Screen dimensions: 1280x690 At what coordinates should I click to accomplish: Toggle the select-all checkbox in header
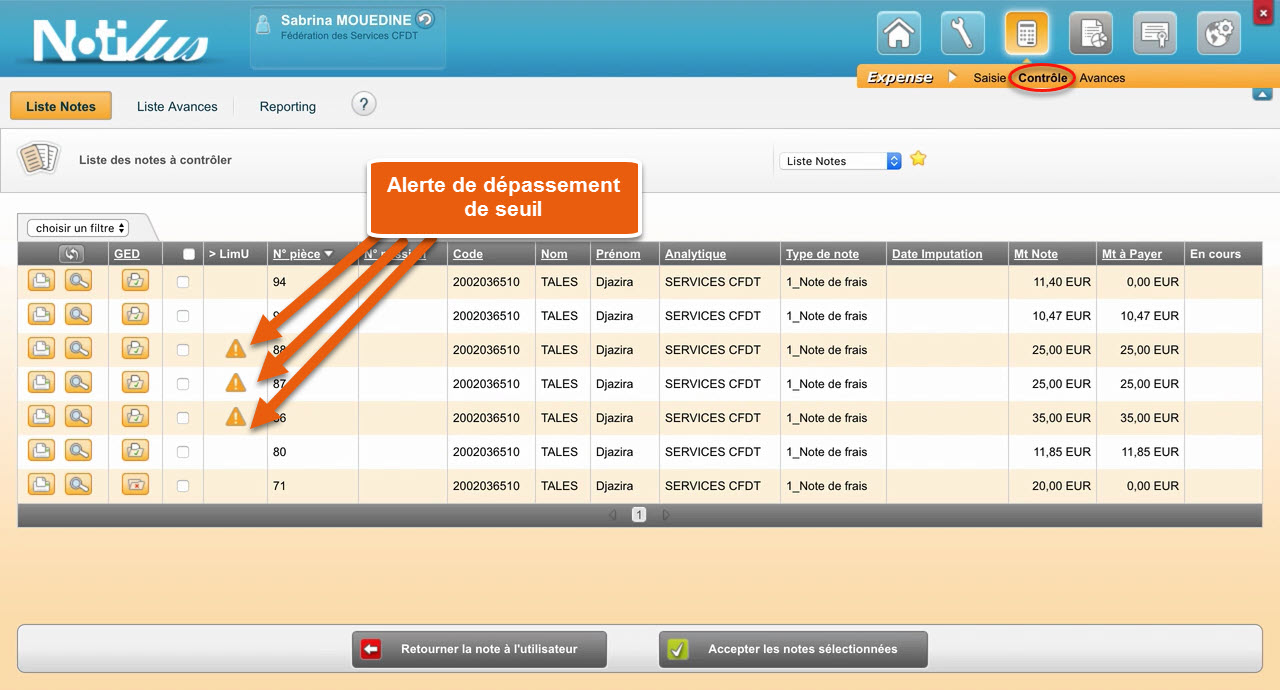[x=189, y=254]
